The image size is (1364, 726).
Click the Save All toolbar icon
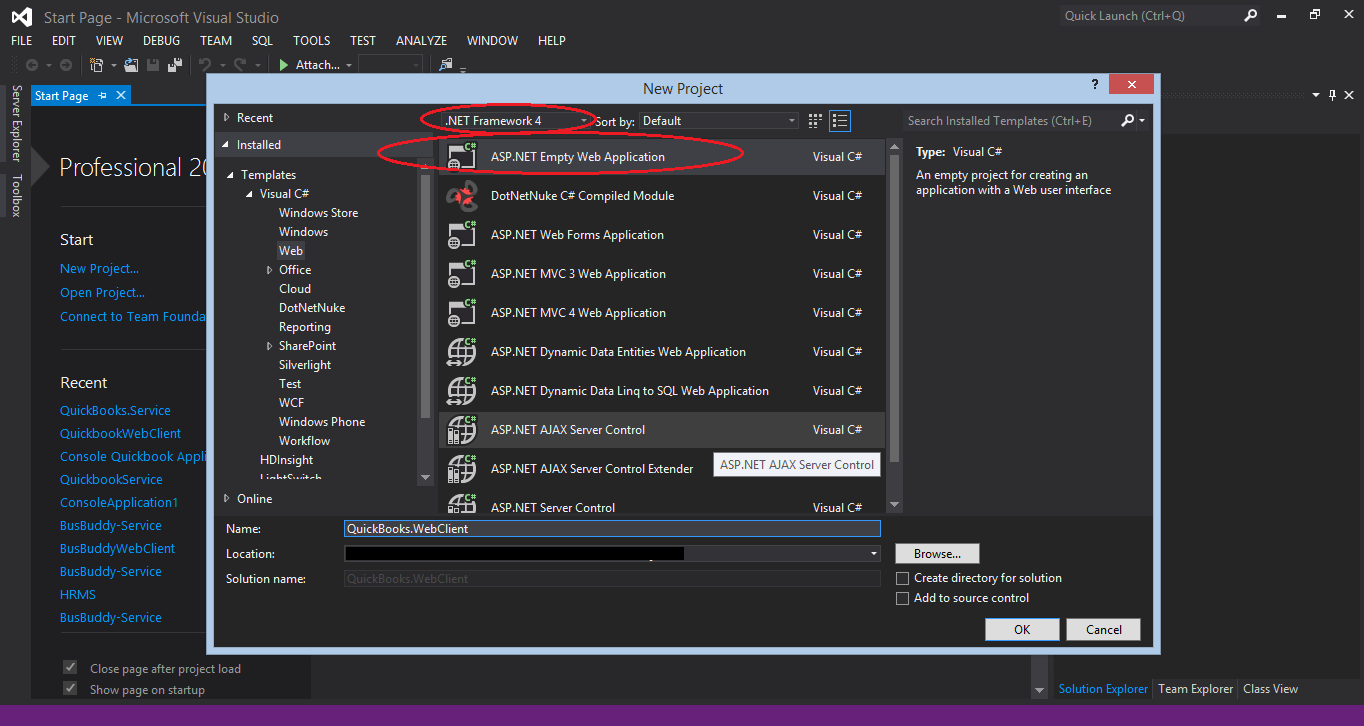coord(176,65)
